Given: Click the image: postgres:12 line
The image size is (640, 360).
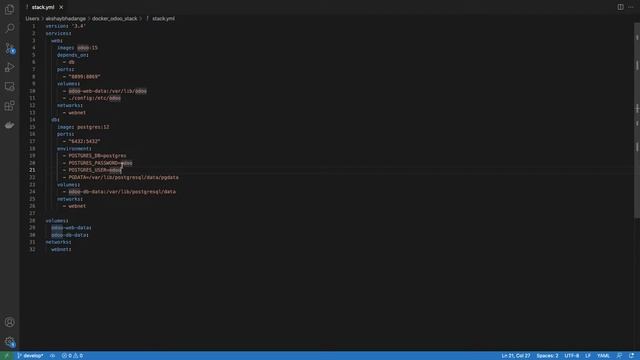Looking at the screenshot, I should tap(83, 127).
